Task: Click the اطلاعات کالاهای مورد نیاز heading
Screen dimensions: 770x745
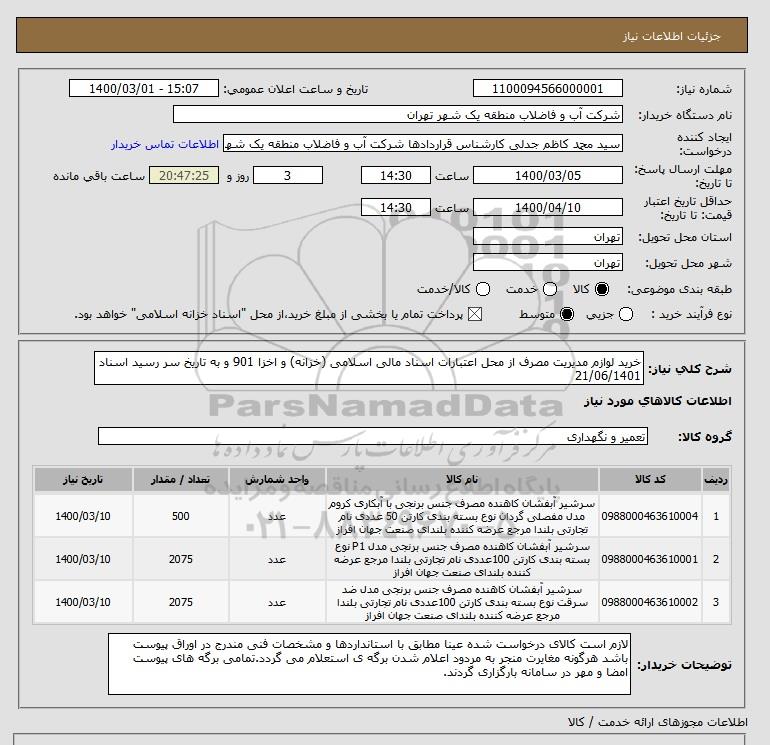Action: pos(658,401)
